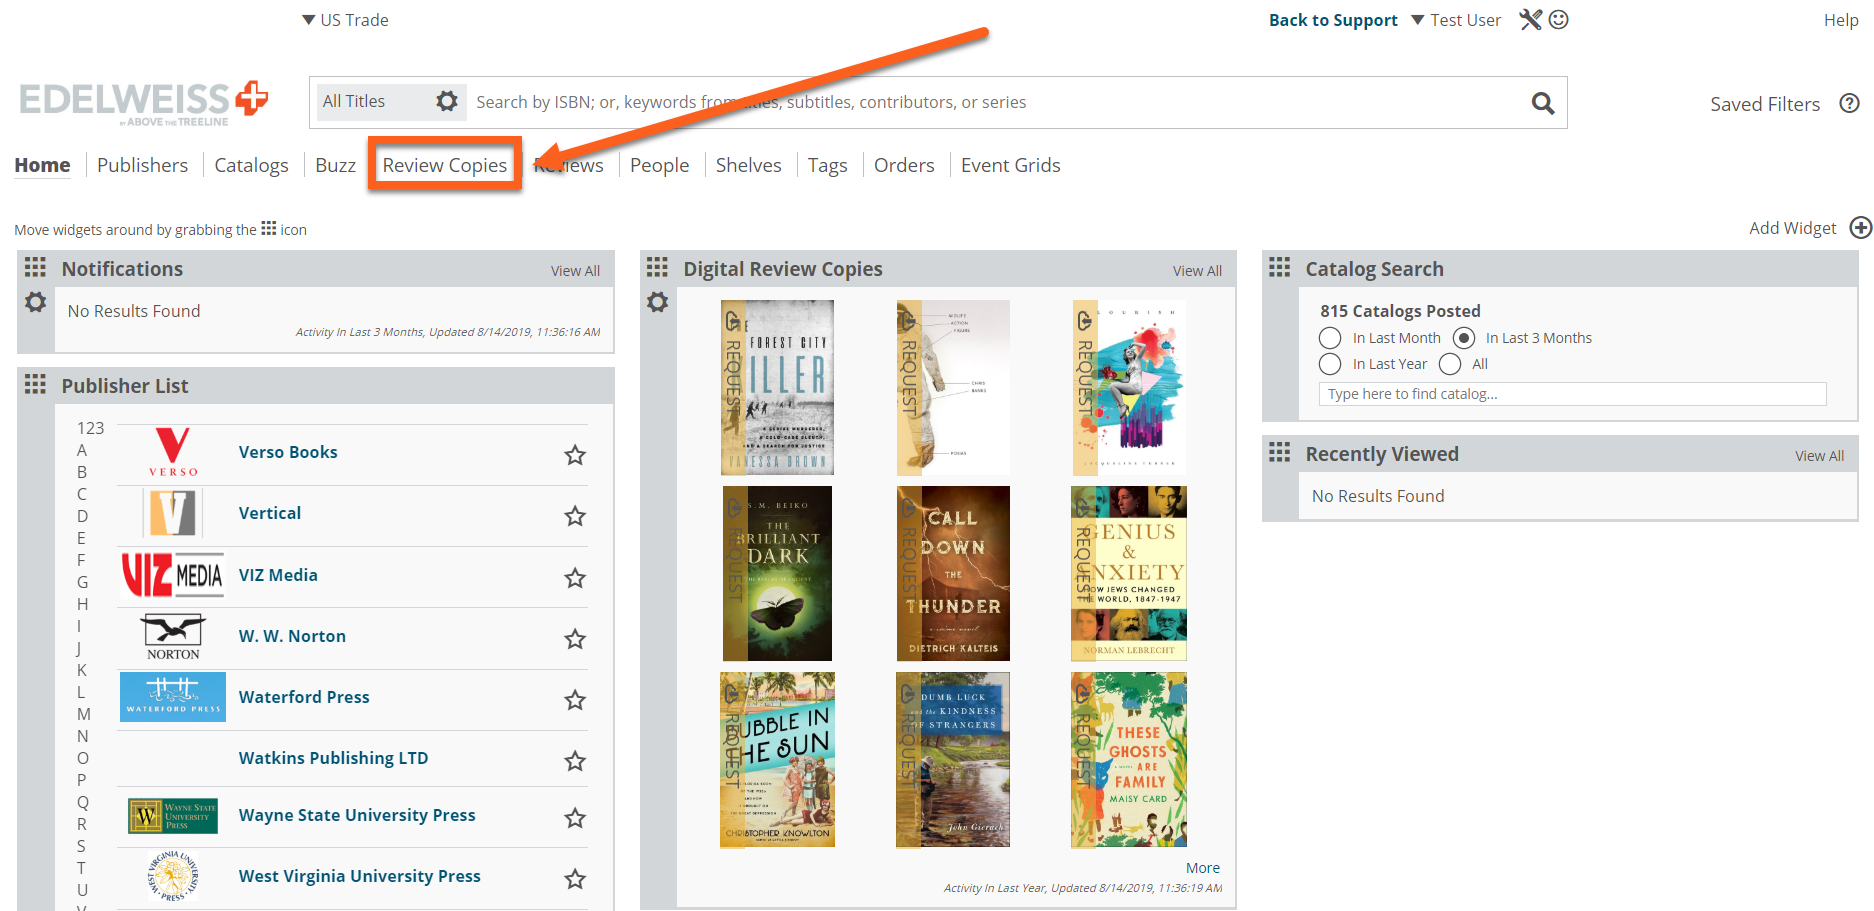Open the Orders tab

[x=904, y=165]
